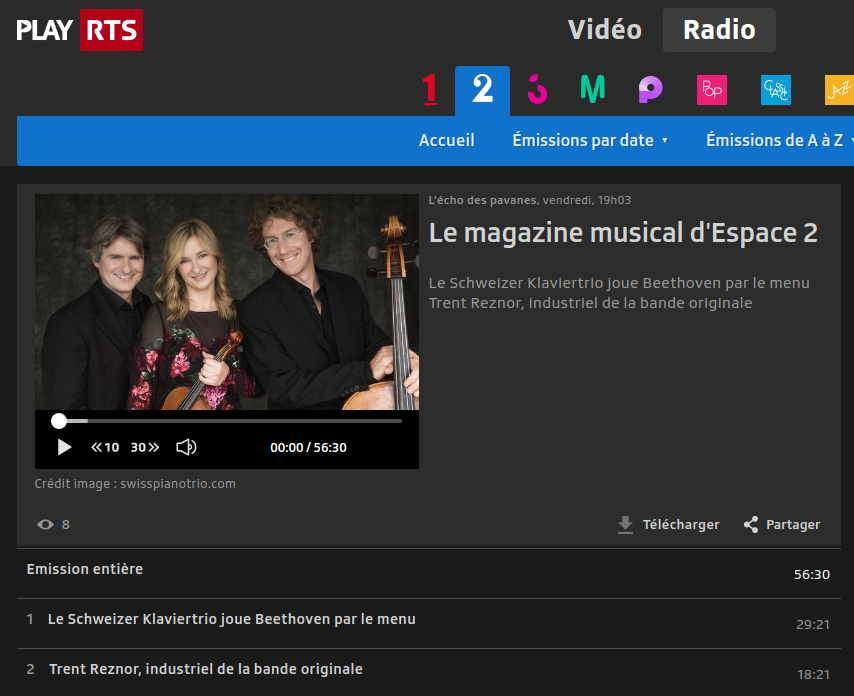The image size is (854, 696).
Task: Open the Partager share button
Action: coord(782,524)
